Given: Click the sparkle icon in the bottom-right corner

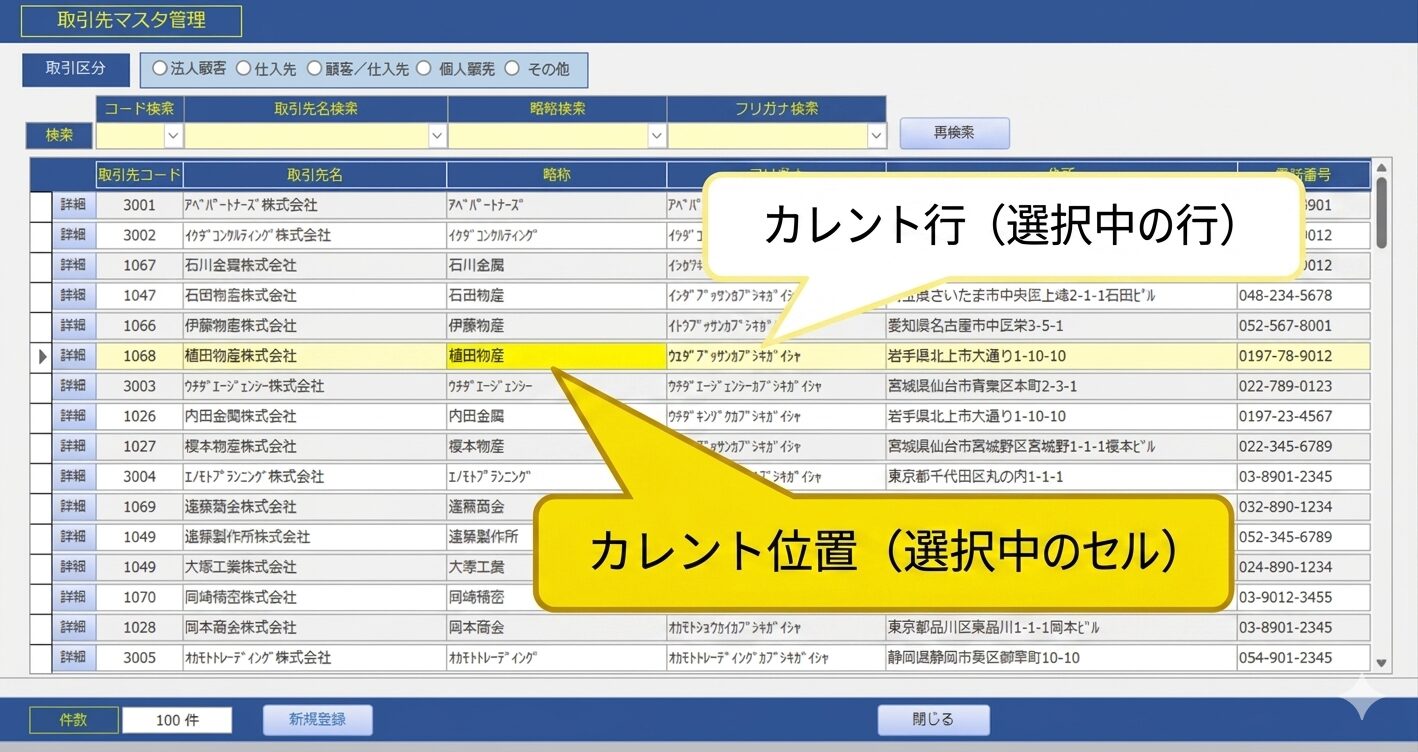Looking at the screenshot, I should 1362,698.
